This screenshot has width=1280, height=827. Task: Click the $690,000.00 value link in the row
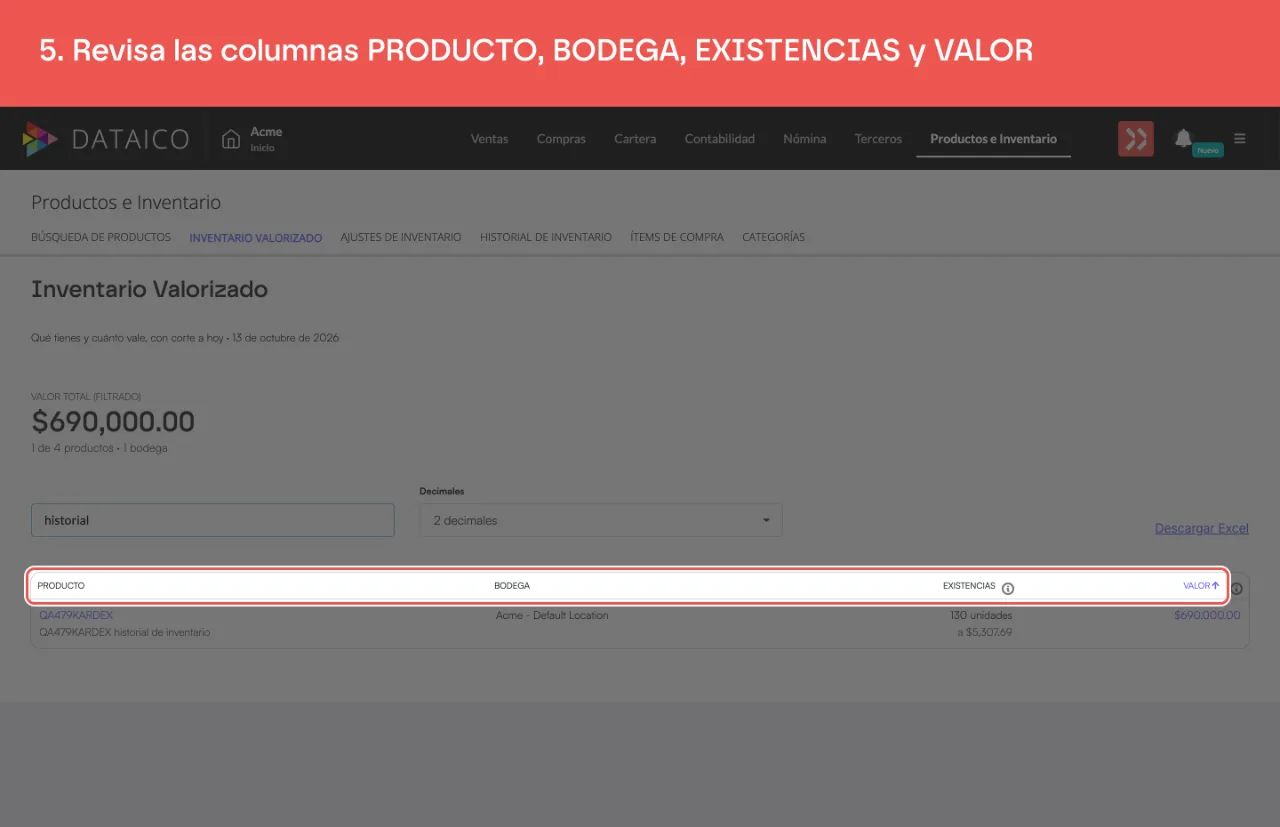pos(1207,615)
